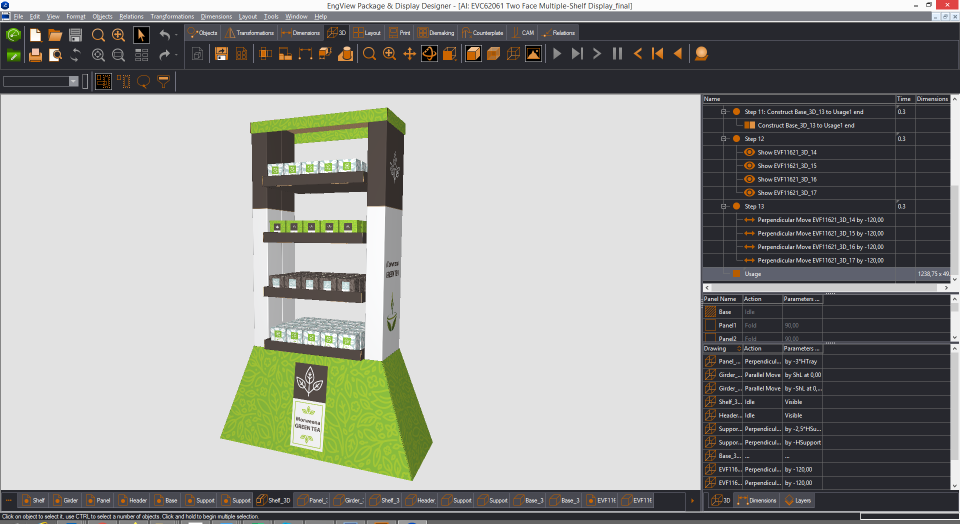Screen dimensions: 960x524
Task: Open the Transformations menu
Action: point(172,17)
